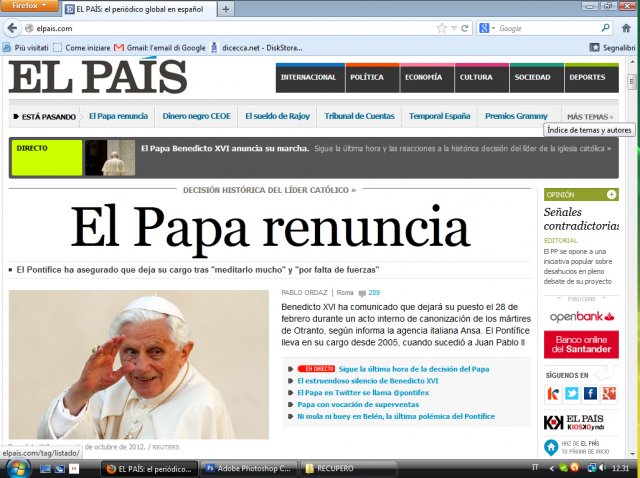Select the EL PAÍS browser tab

coord(138,9)
